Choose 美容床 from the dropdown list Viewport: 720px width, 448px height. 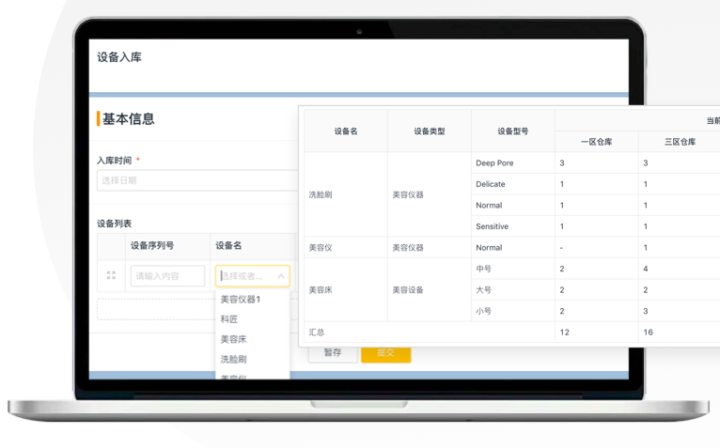point(233,339)
